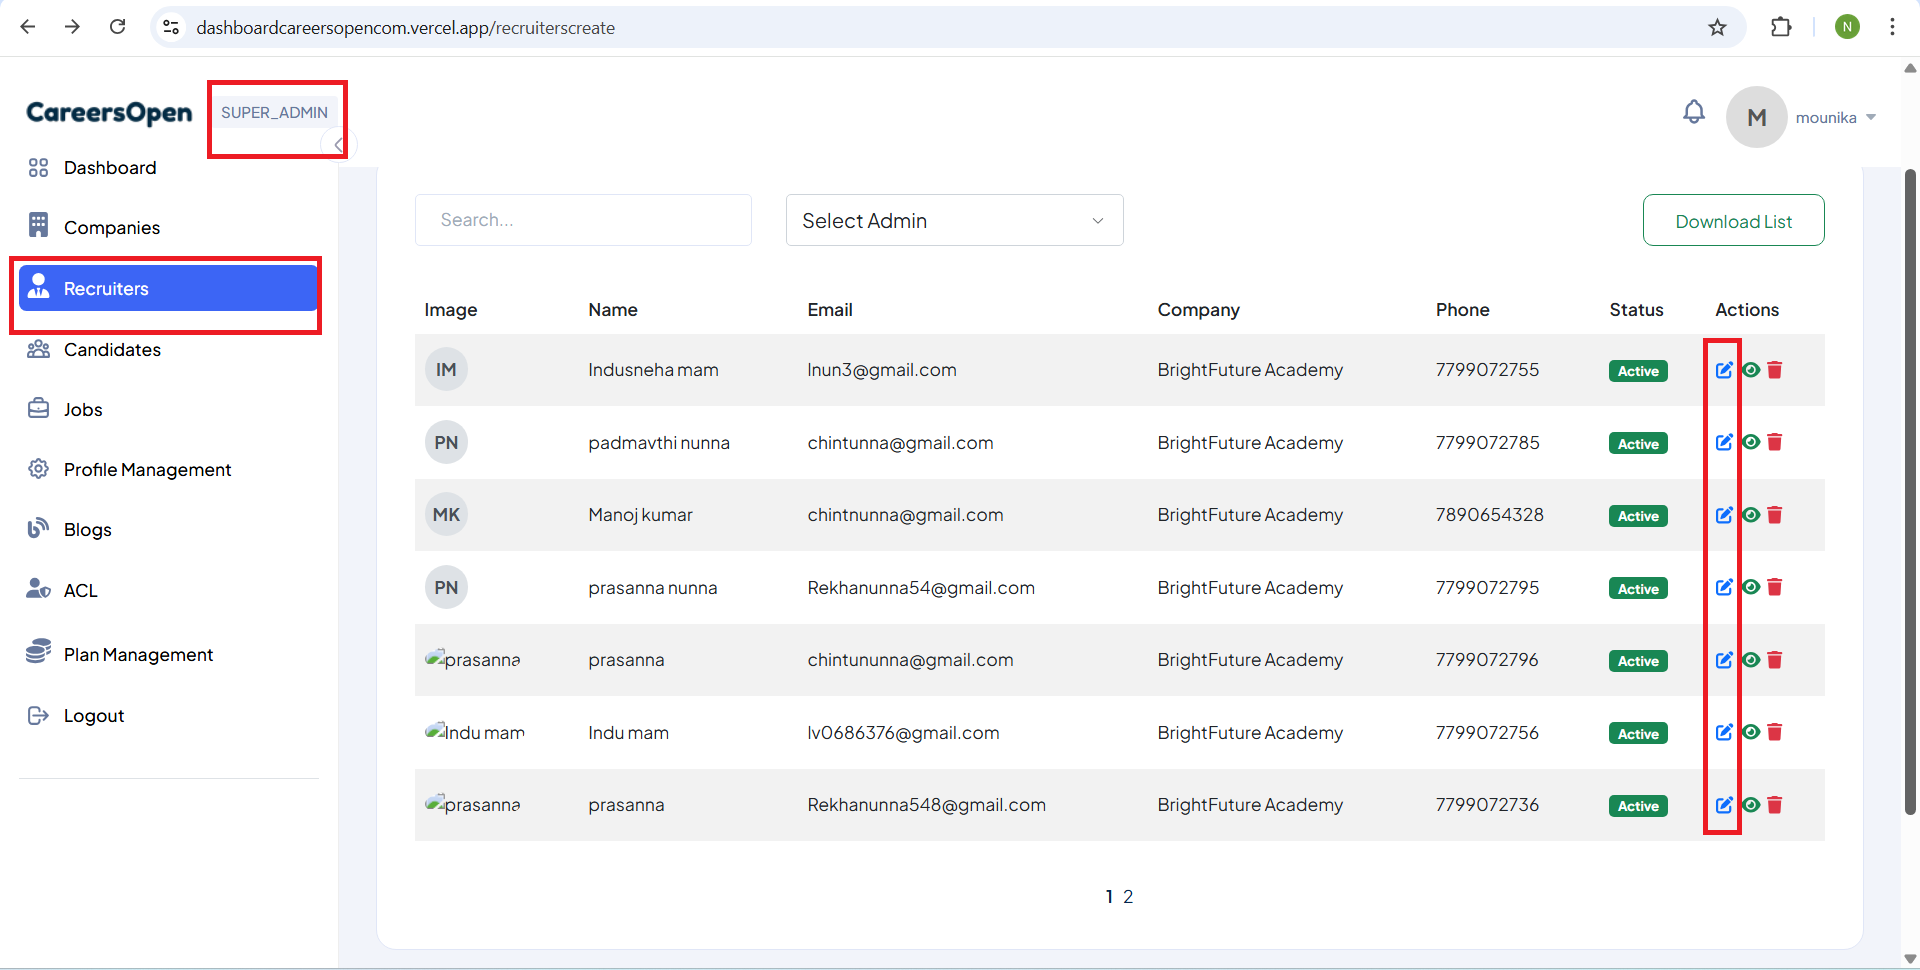Click edit icon for Manoj kumar
This screenshot has width=1920, height=970.
point(1724,515)
